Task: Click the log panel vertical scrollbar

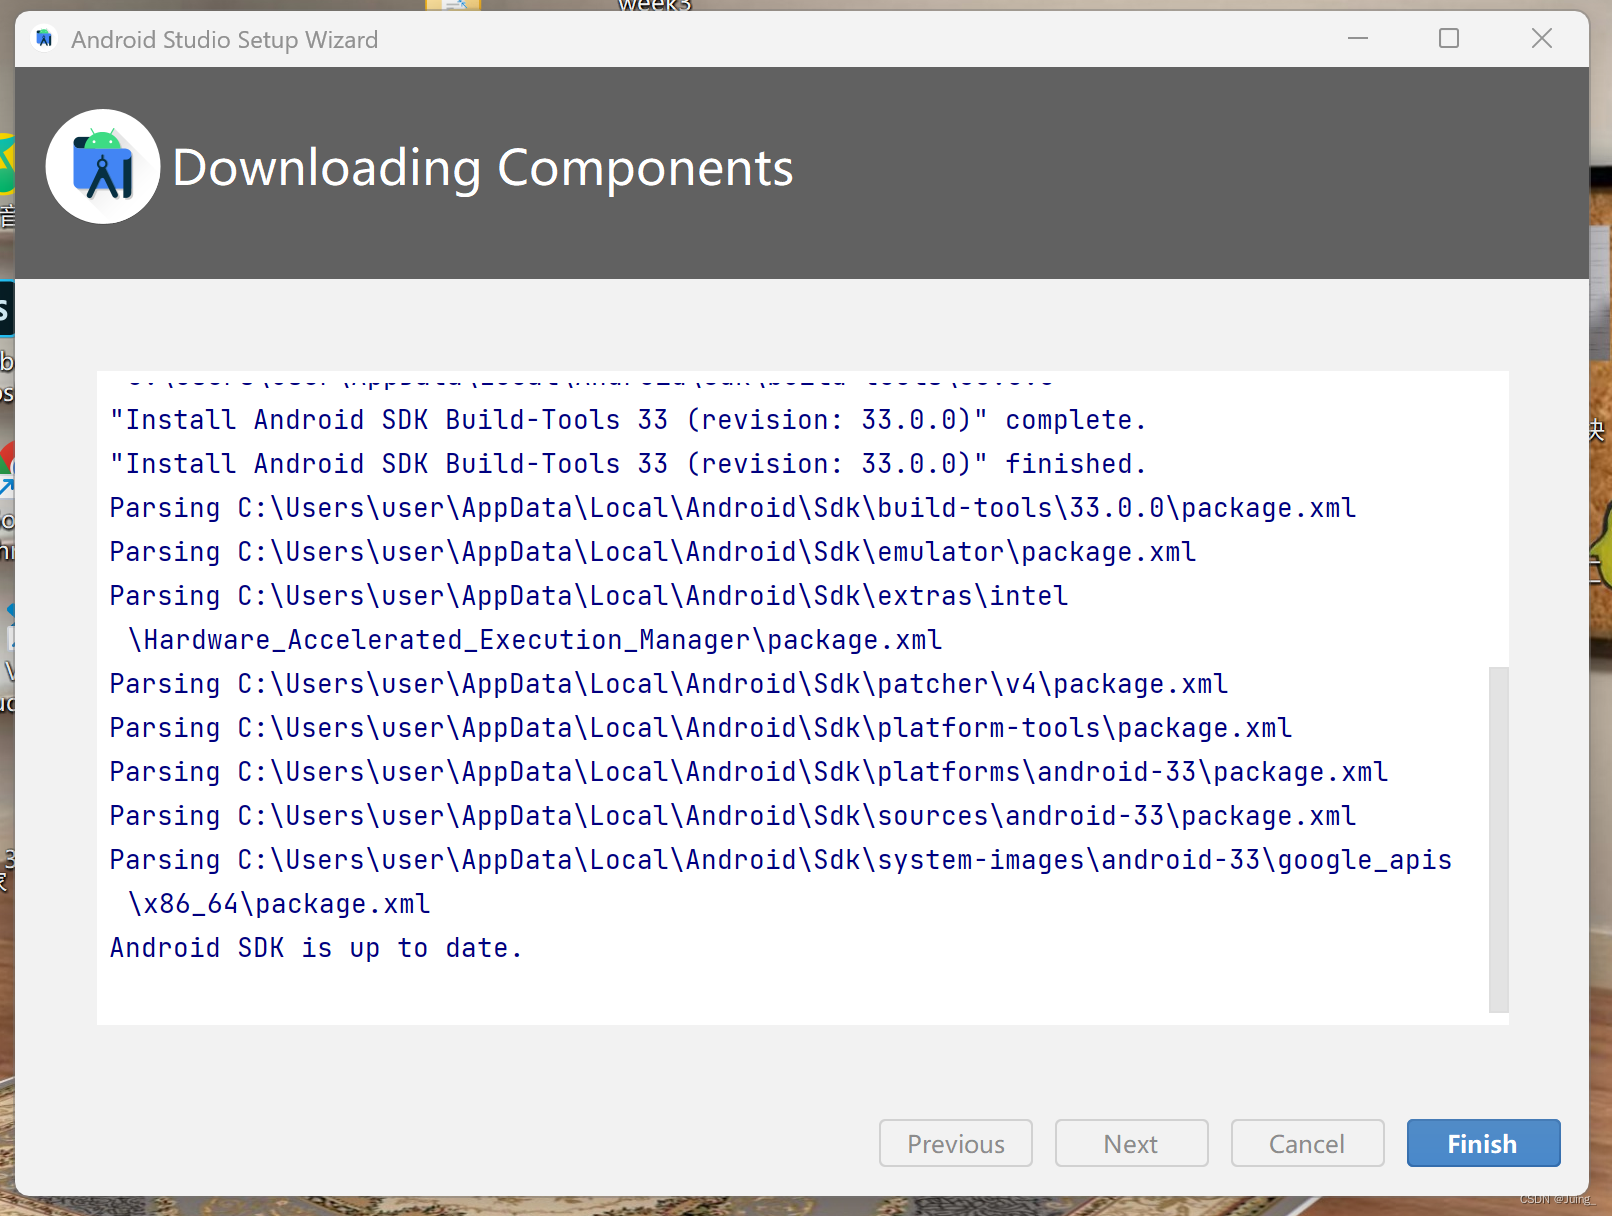Action: (x=1498, y=840)
